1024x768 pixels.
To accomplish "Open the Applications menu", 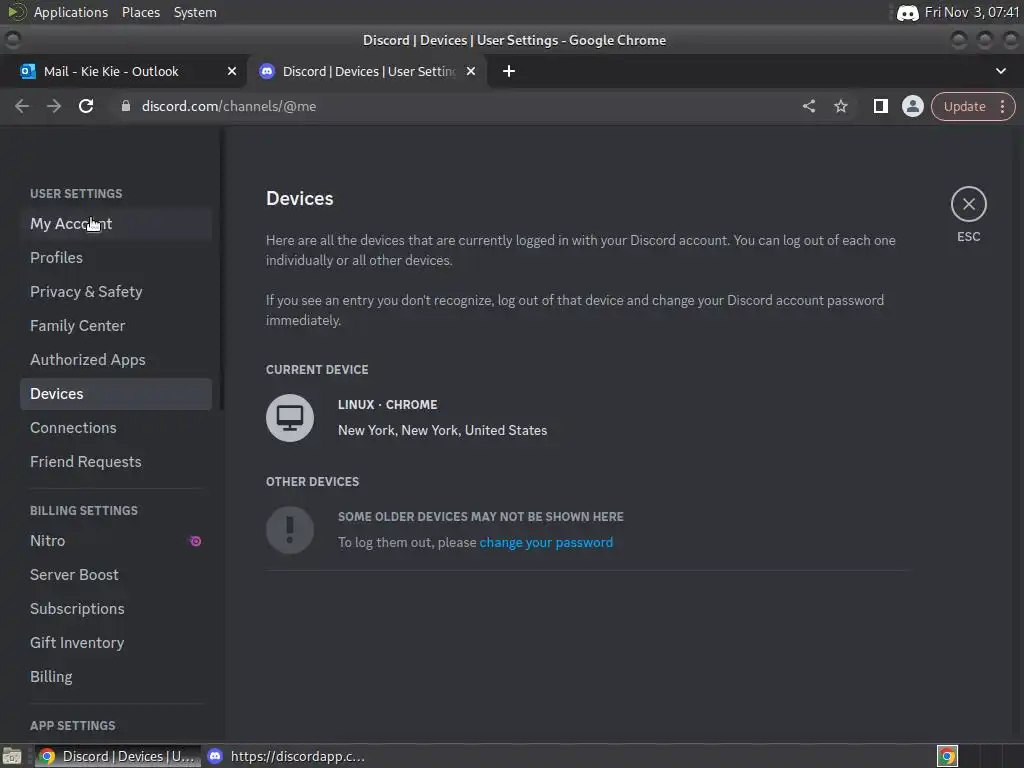I will (71, 12).
